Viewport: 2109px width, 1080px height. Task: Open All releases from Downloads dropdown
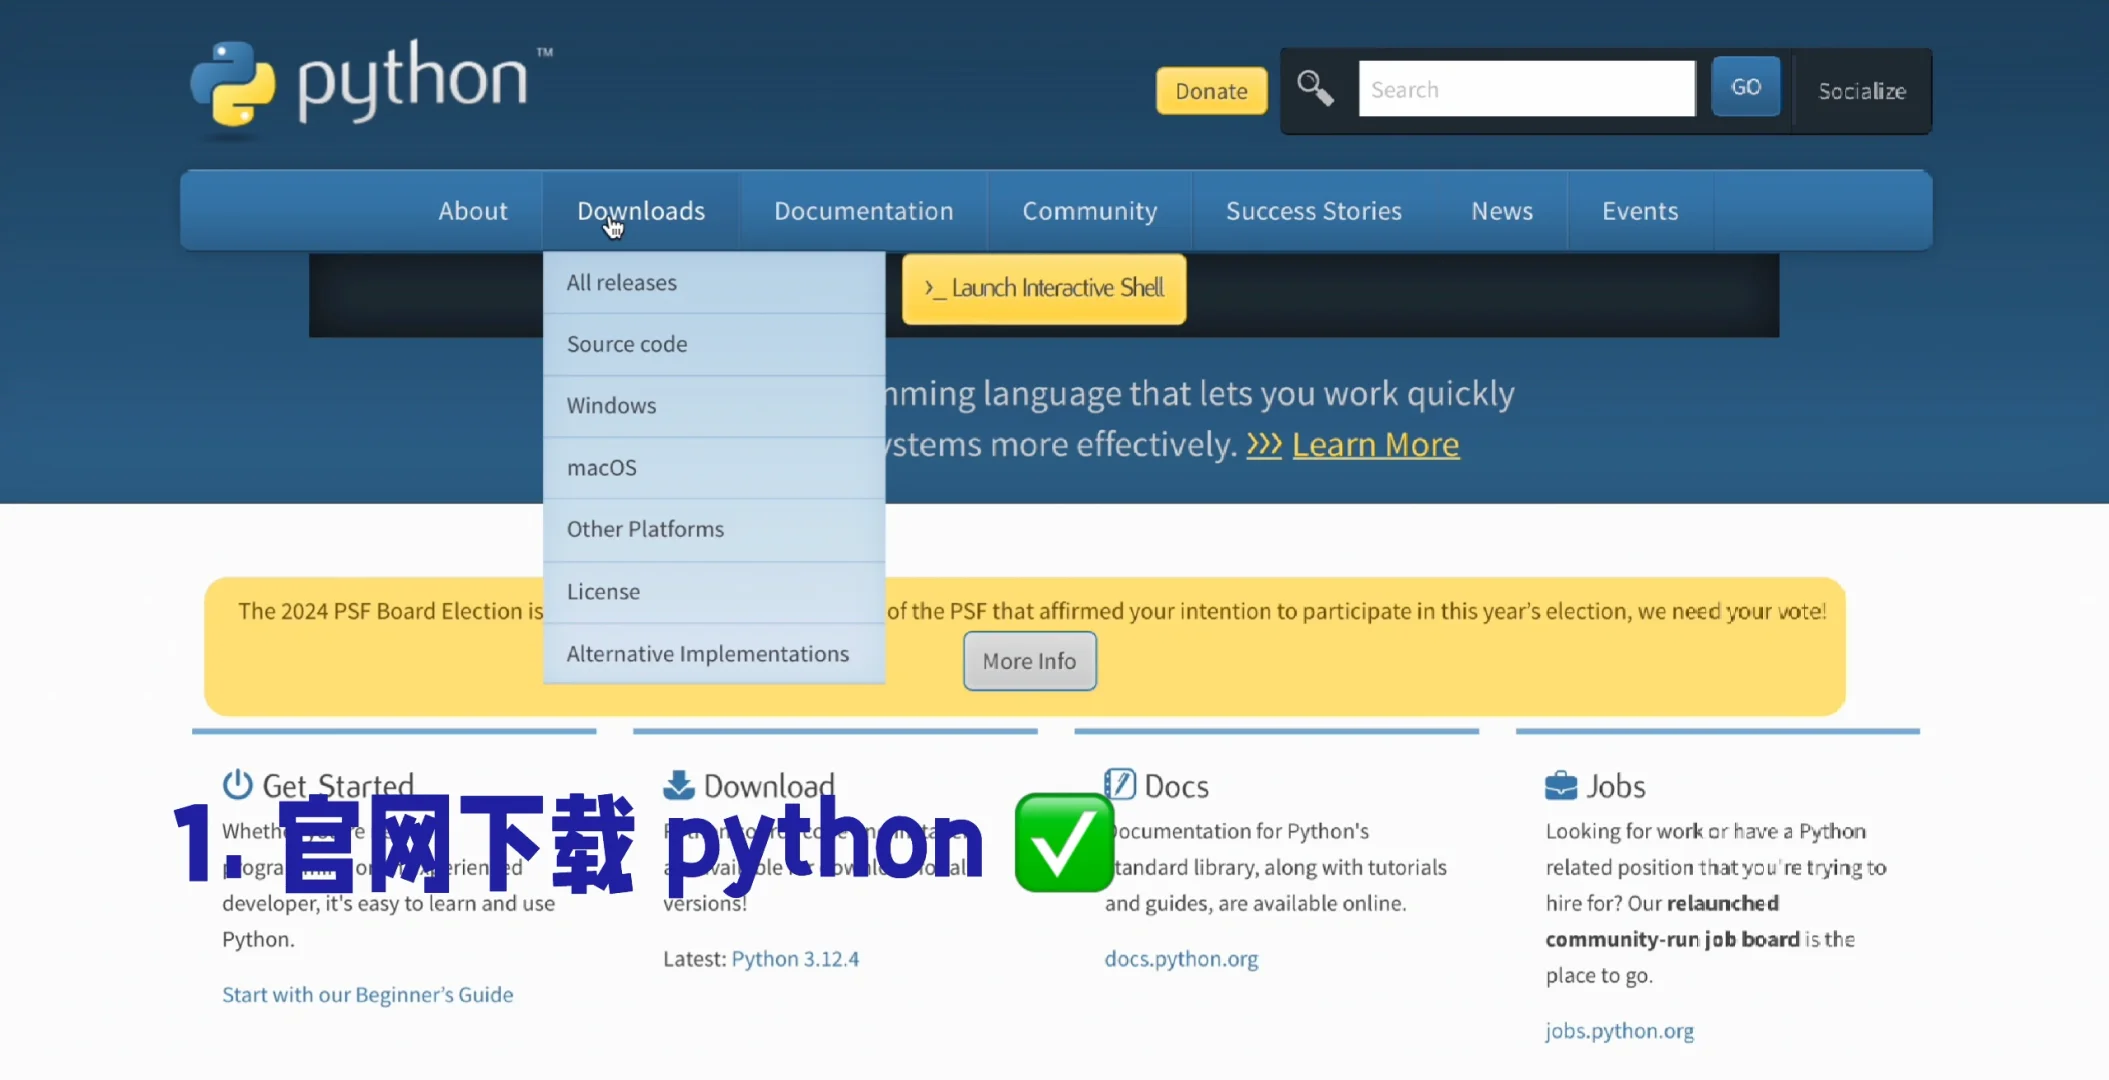621,282
